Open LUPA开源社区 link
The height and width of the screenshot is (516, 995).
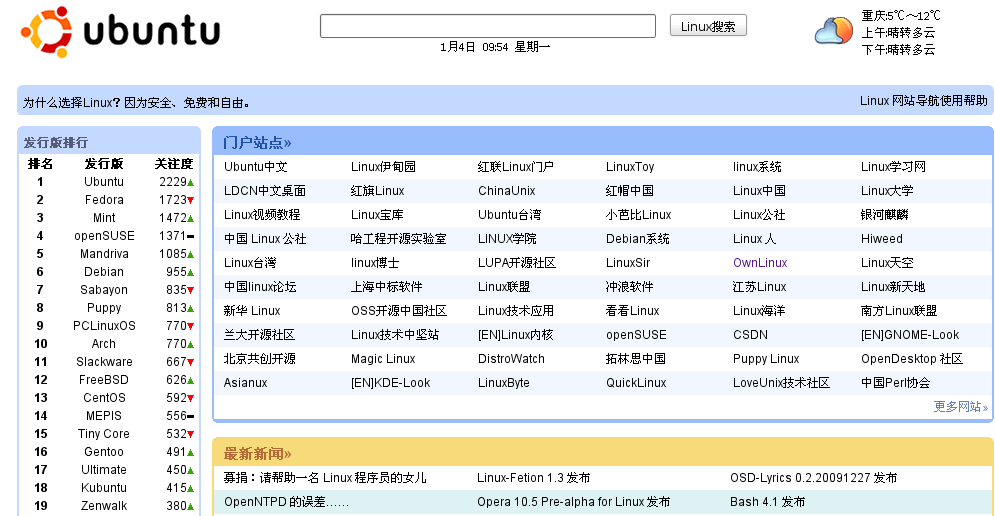[x=517, y=263]
